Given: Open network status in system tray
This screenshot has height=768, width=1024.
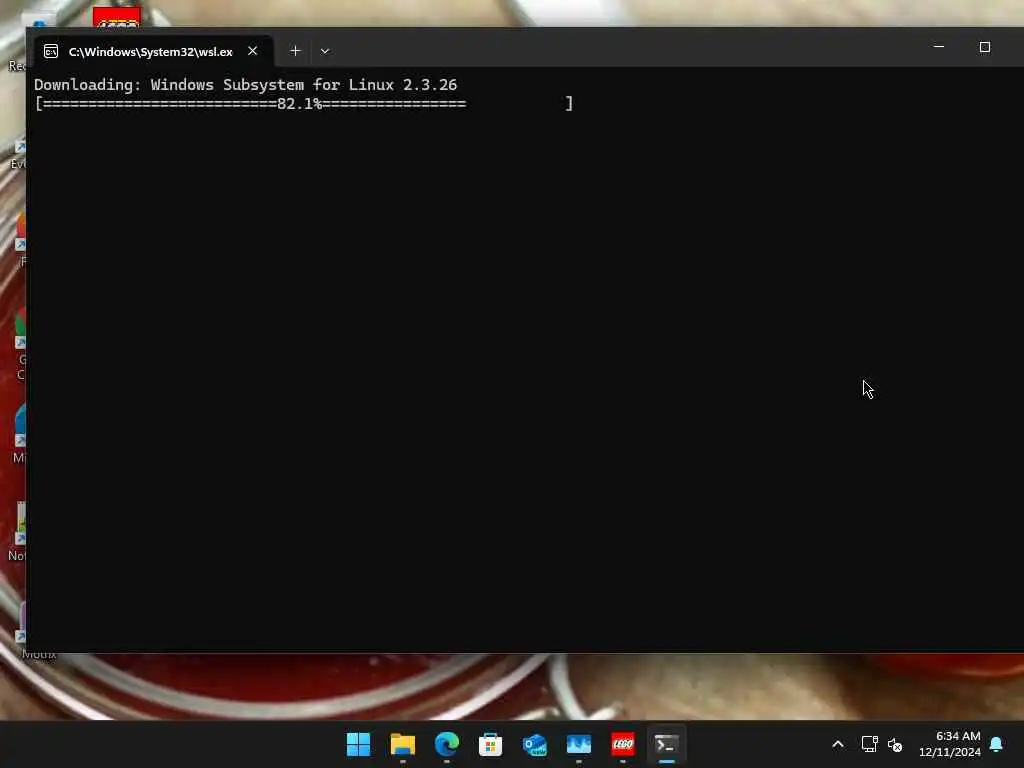Looking at the screenshot, I should tap(869, 744).
